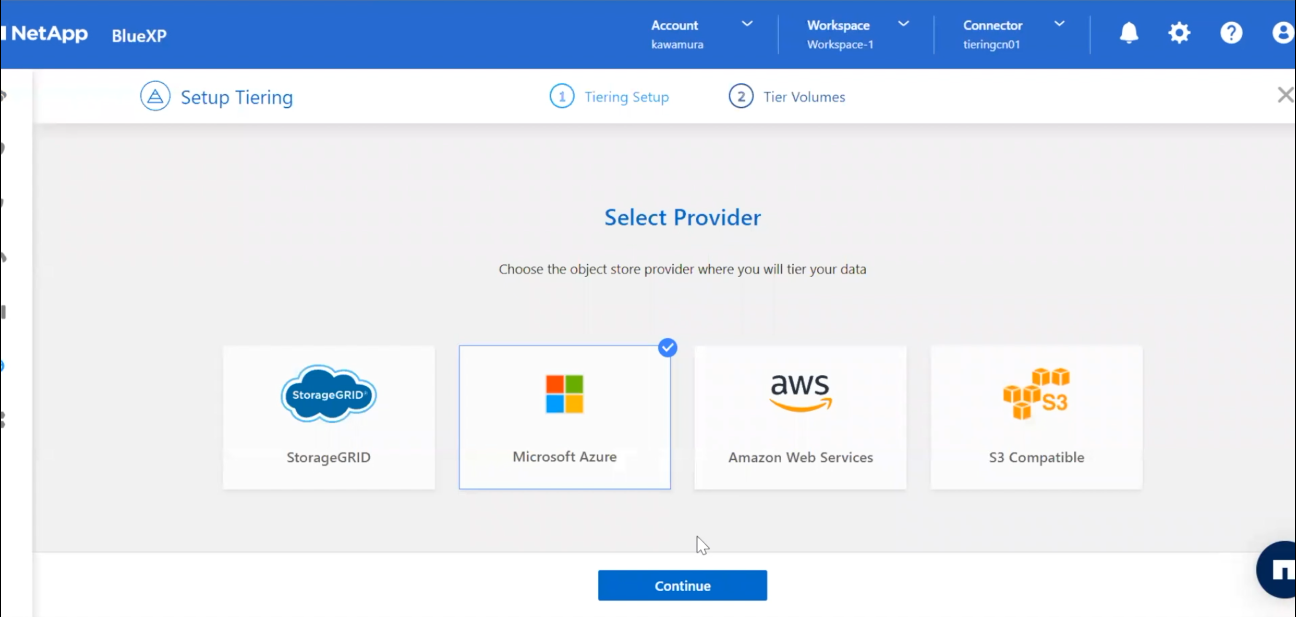
Task: Open the settings gear menu
Action: coord(1180,33)
